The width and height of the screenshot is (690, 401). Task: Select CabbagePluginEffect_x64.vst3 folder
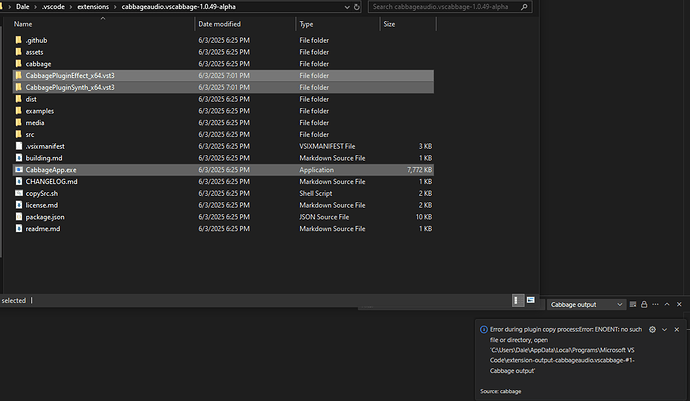[223, 76]
